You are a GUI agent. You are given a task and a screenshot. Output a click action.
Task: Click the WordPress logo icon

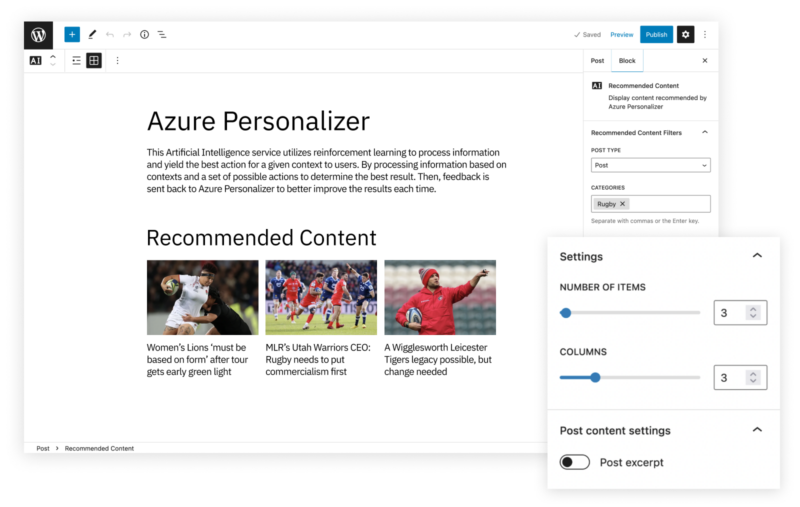(x=38, y=35)
